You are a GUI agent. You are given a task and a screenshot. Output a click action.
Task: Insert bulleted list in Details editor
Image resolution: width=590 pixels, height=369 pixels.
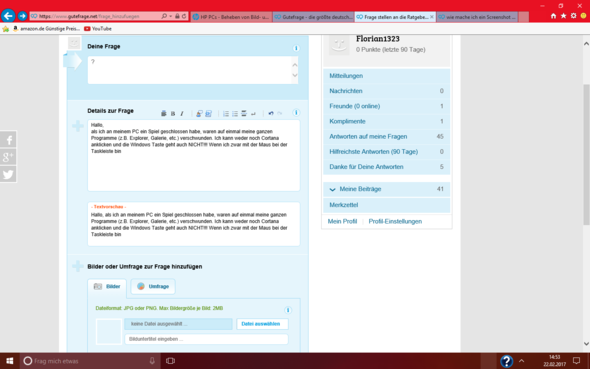[235, 114]
